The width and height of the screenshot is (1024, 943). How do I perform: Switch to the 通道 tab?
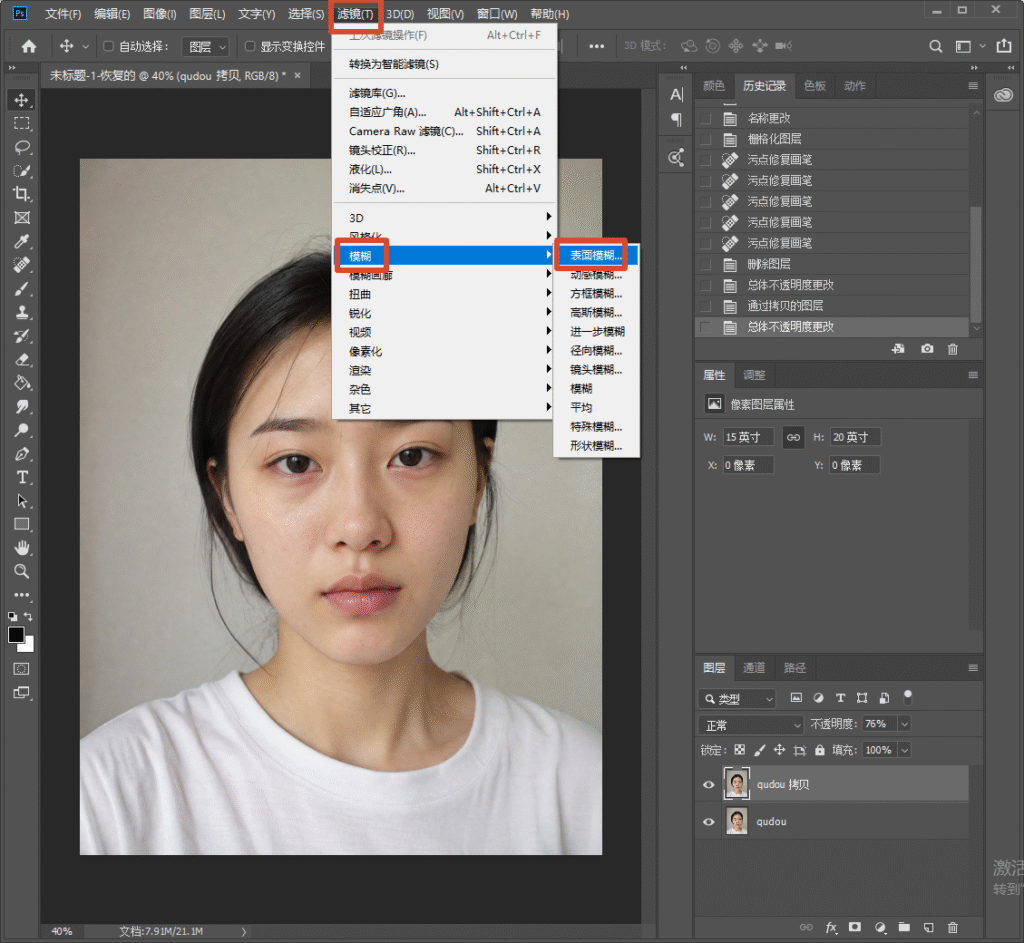(754, 667)
